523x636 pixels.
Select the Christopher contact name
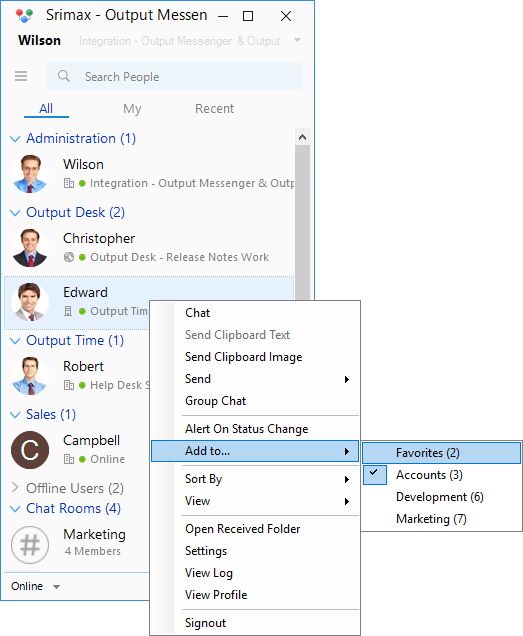99,238
